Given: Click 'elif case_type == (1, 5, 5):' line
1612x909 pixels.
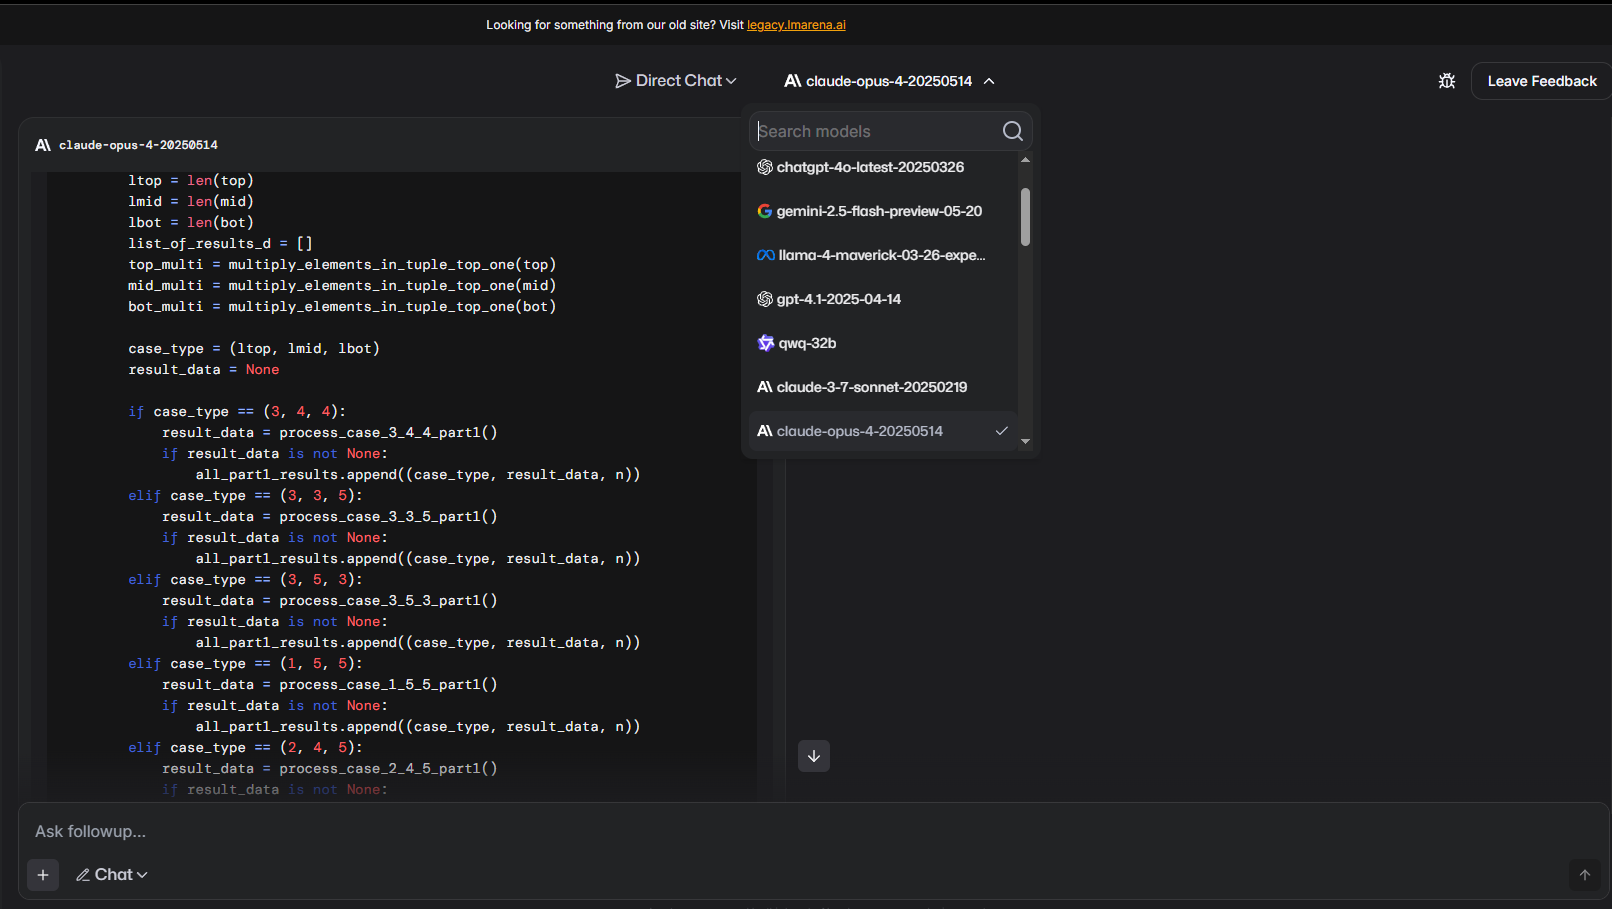Looking at the screenshot, I should pos(246,664).
